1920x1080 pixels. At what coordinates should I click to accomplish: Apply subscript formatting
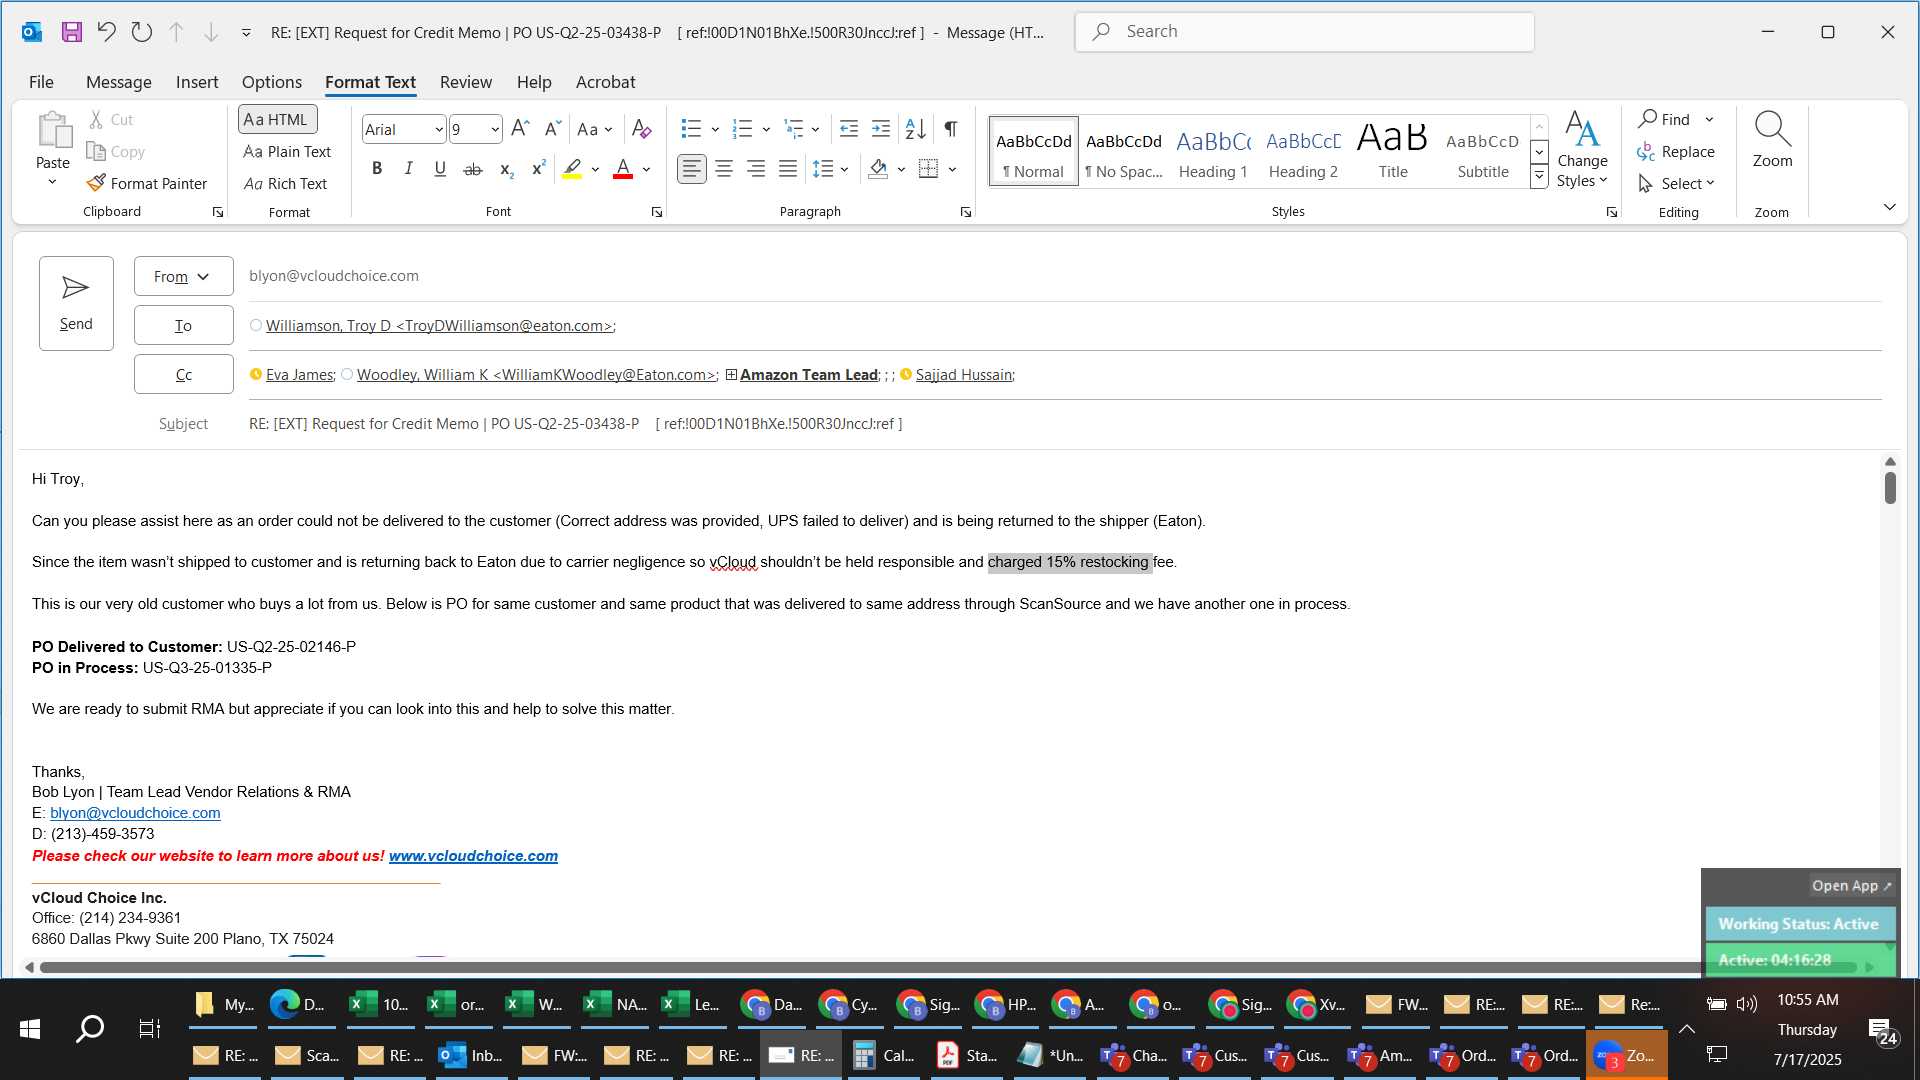[506, 169]
